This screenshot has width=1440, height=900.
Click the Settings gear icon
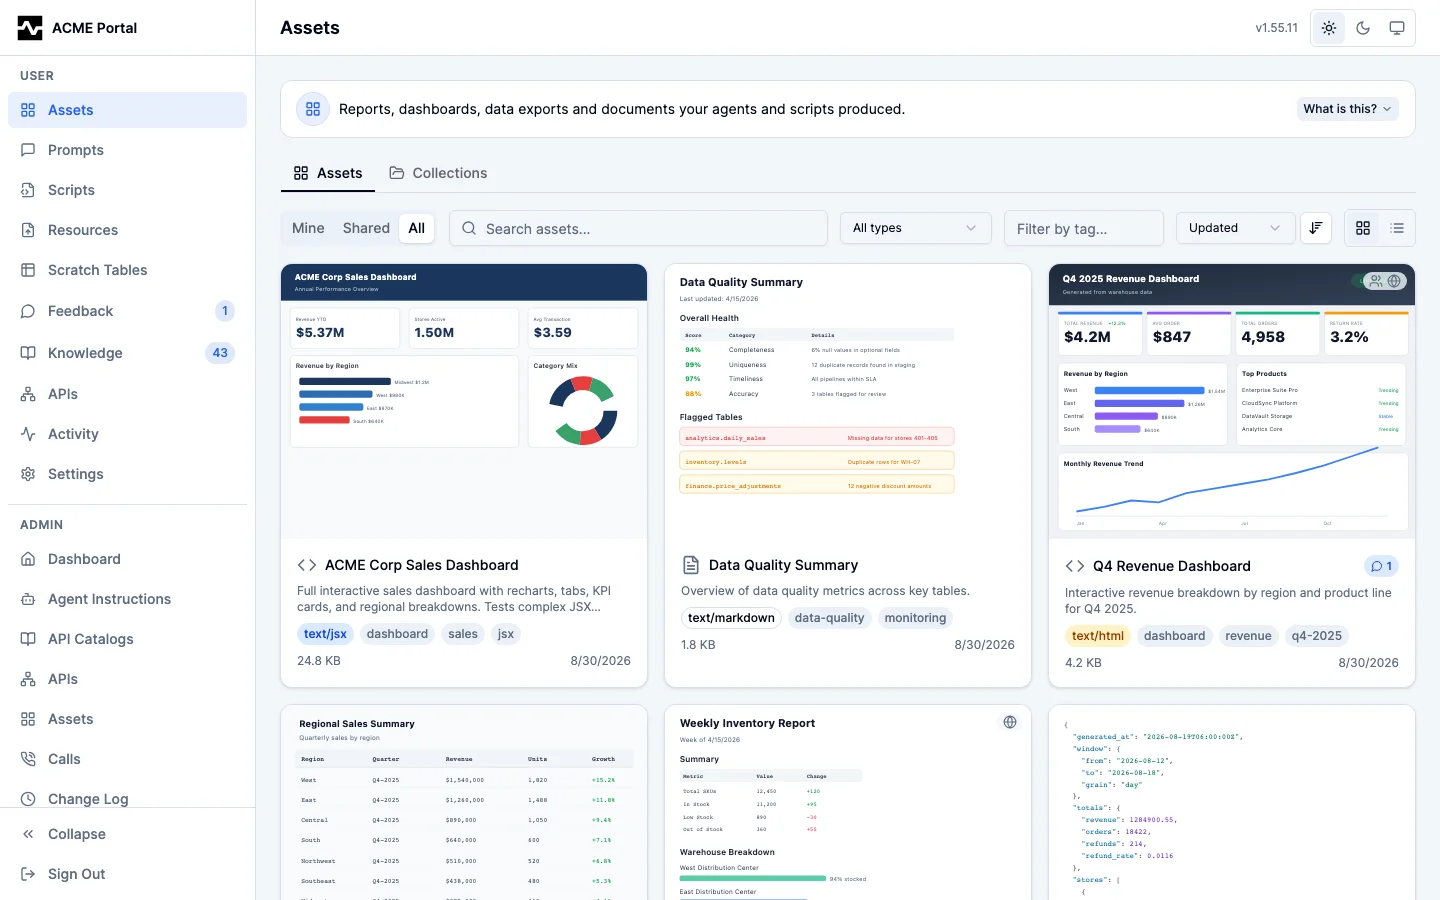tap(28, 474)
